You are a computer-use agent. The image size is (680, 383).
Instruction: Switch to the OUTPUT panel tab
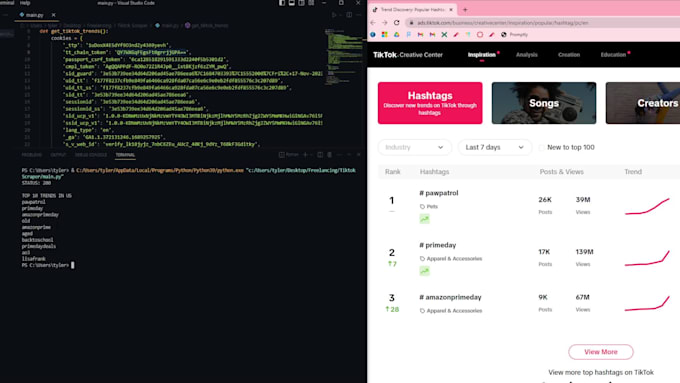58,155
